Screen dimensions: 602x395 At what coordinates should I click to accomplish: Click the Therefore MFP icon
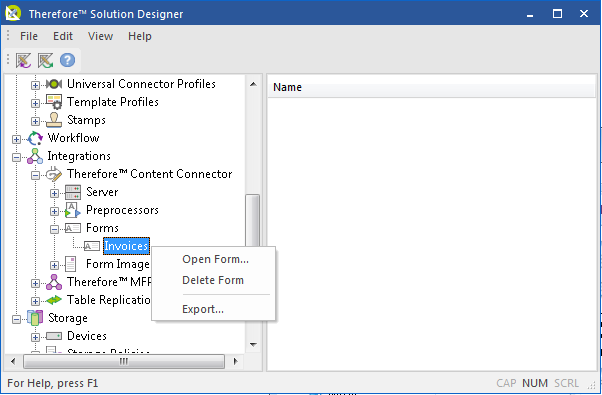pyautogui.click(x=54, y=282)
